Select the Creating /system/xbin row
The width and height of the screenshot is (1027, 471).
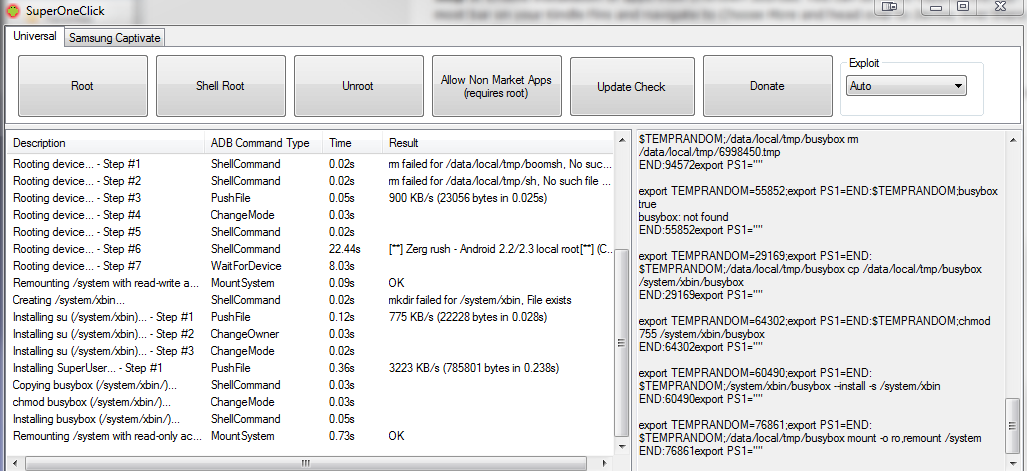tap(312, 300)
